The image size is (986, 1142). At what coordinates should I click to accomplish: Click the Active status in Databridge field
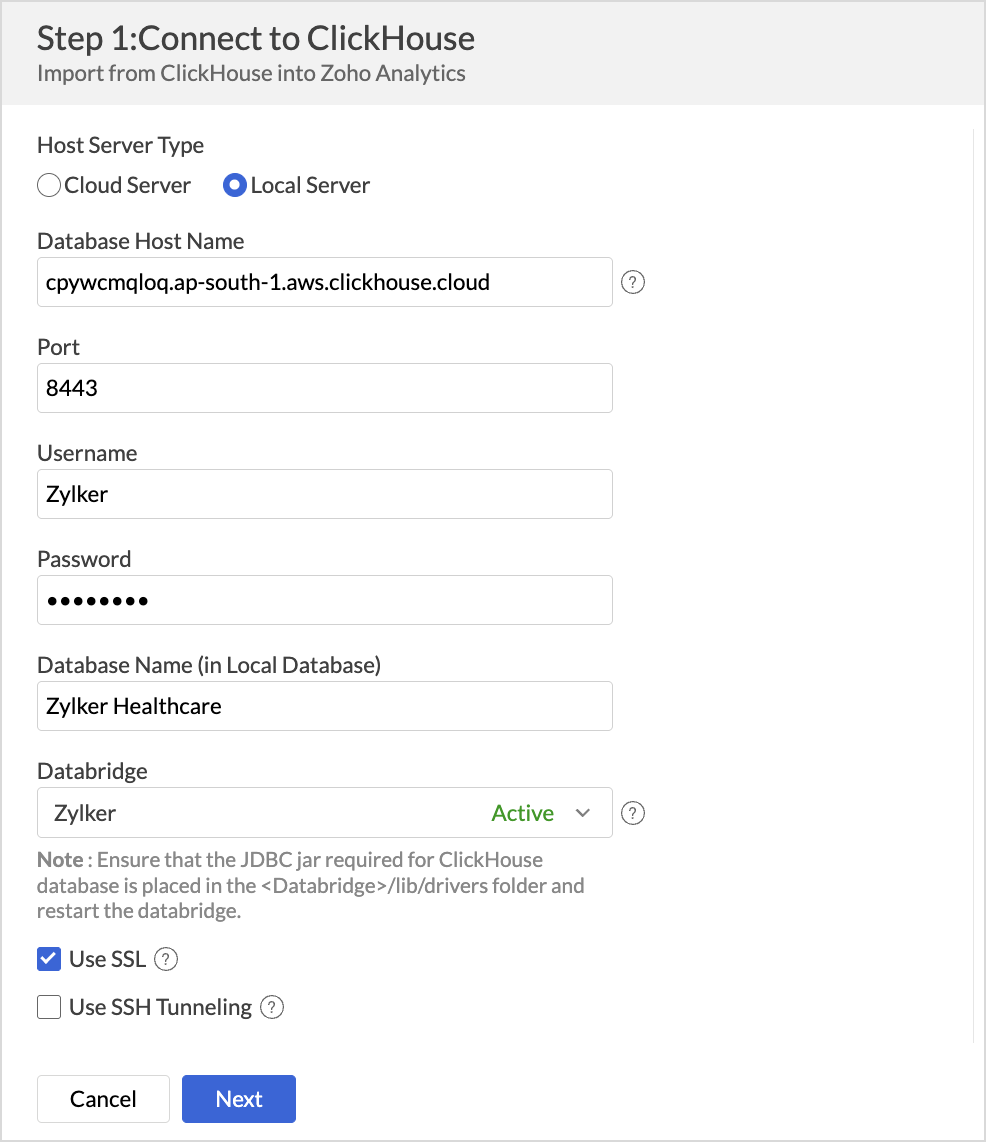tap(522, 813)
